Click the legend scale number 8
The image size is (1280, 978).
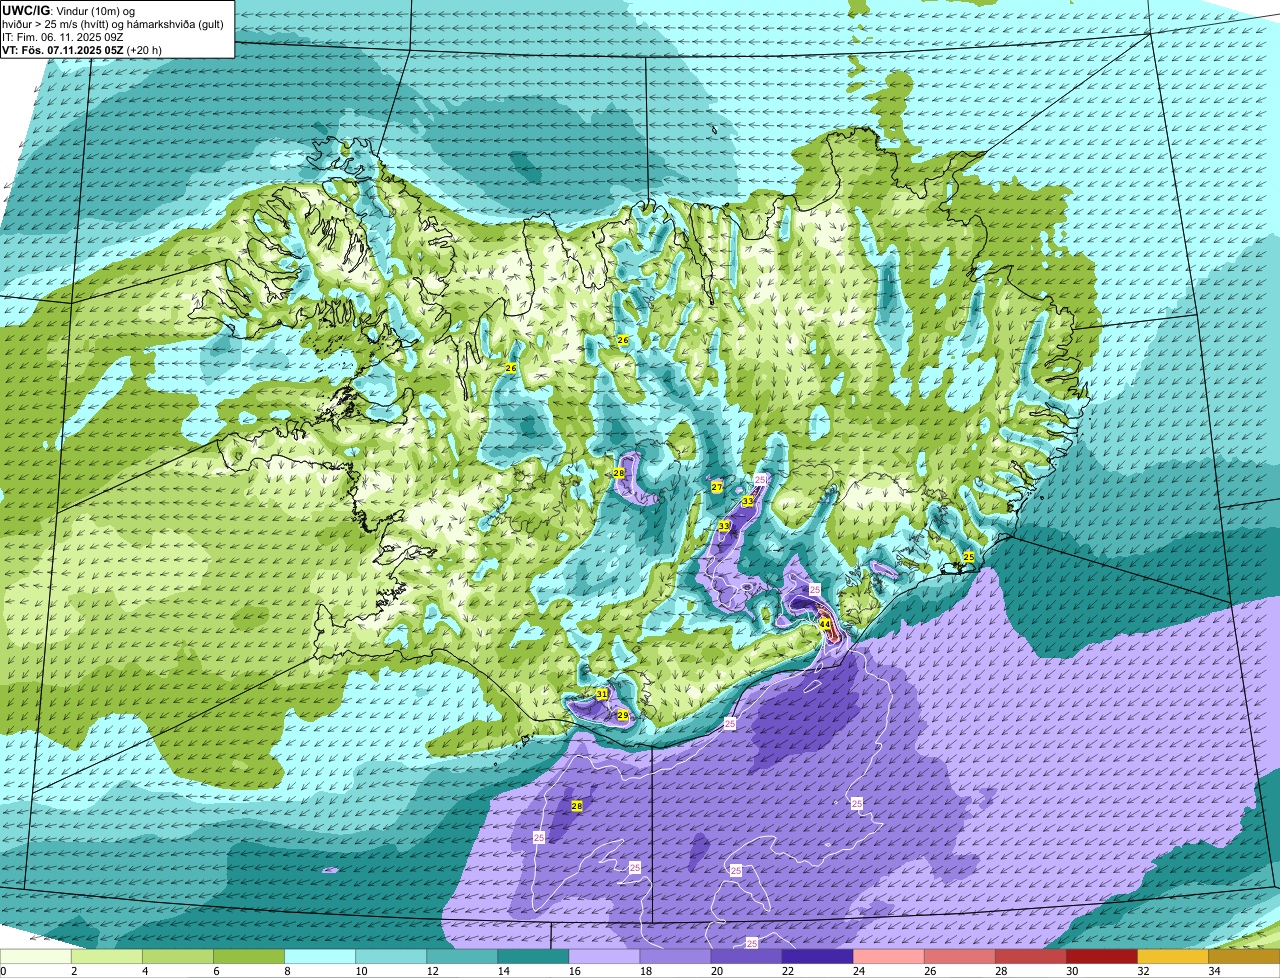coord(287,971)
